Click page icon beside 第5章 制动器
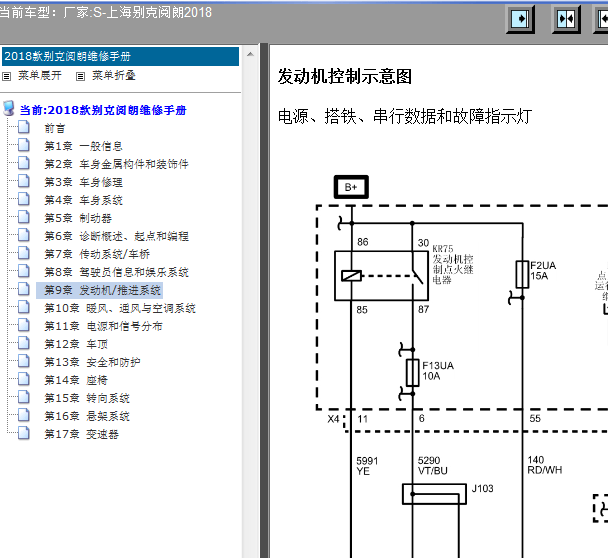Image resolution: width=608 pixels, height=558 pixels. pyautogui.click(x=24, y=217)
